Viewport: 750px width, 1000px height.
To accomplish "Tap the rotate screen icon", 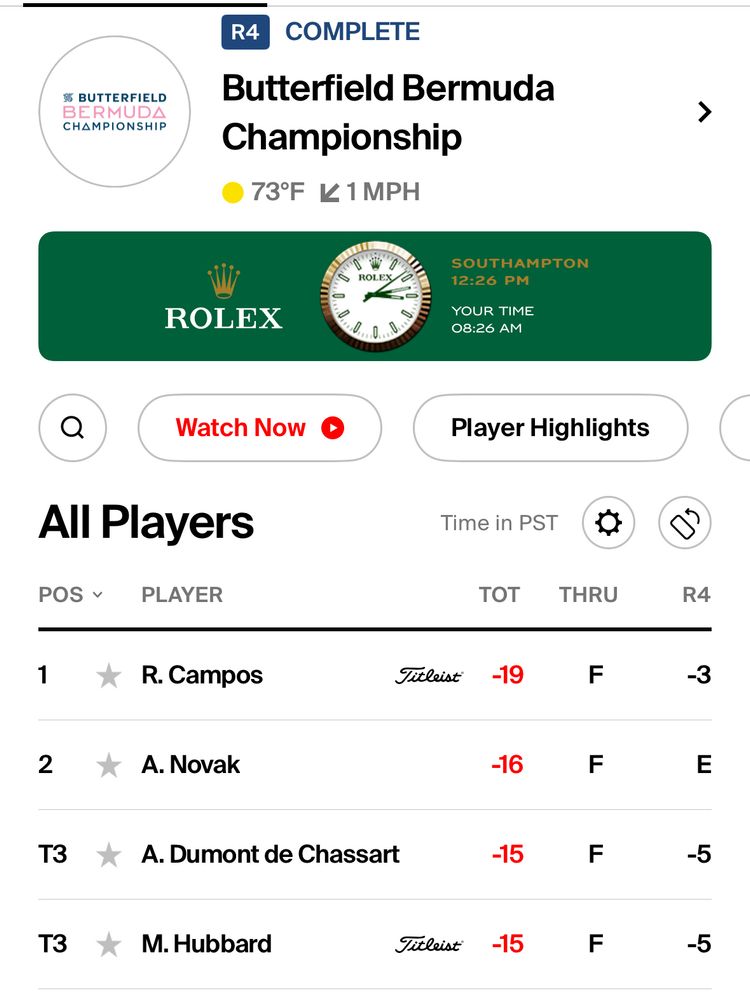I will click(684, 523).
